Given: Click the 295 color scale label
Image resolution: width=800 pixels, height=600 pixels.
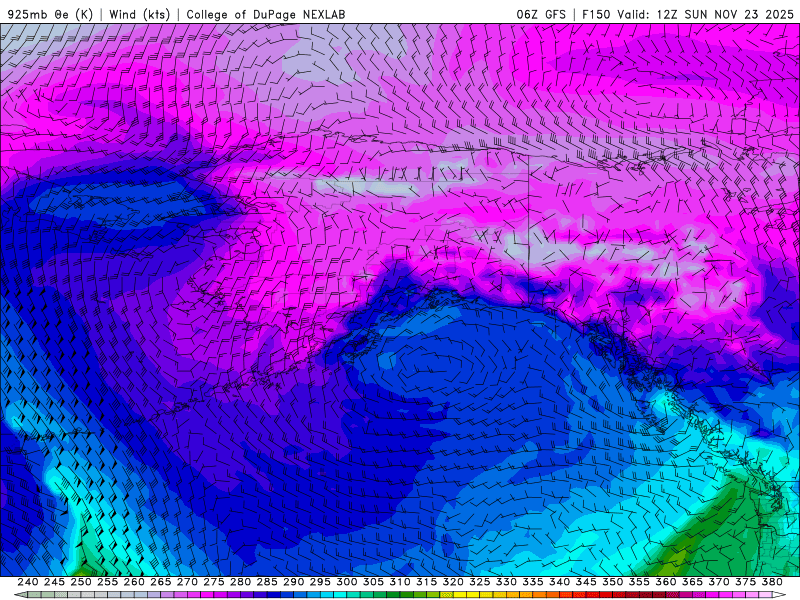Looking at the screenshot, I should click(x=320, y=582).
